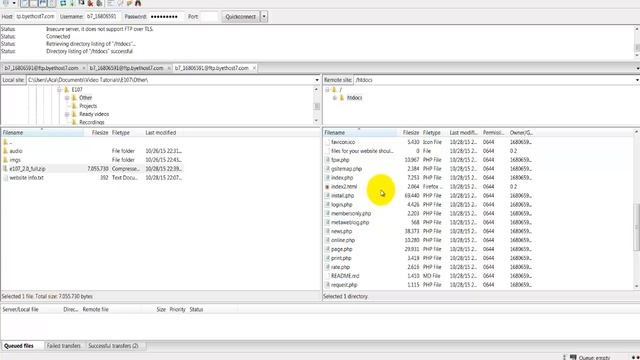Collapse the remote root '/' node
Screen dimensions: 640x360
coord(327,89)
